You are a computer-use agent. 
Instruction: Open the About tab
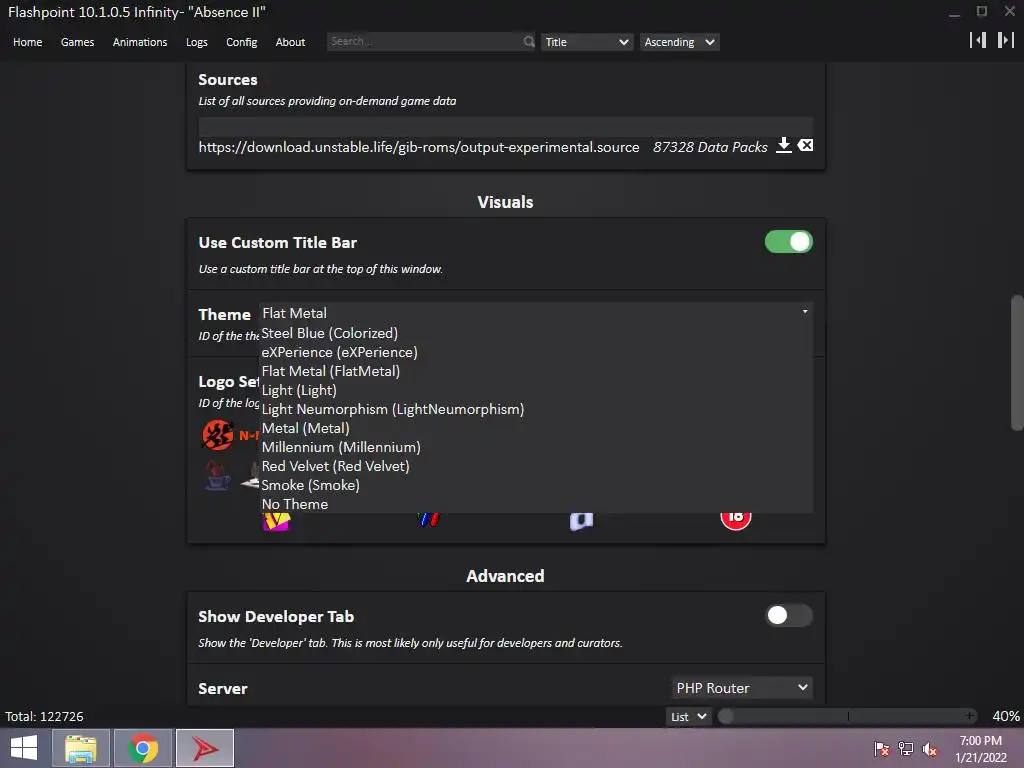click(290, 42)
